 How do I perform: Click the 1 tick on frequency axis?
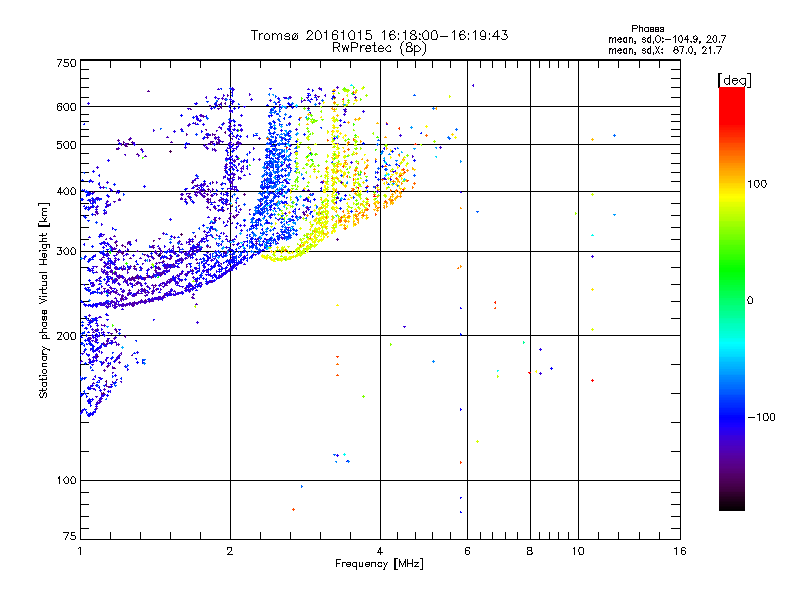pos(80,551)
